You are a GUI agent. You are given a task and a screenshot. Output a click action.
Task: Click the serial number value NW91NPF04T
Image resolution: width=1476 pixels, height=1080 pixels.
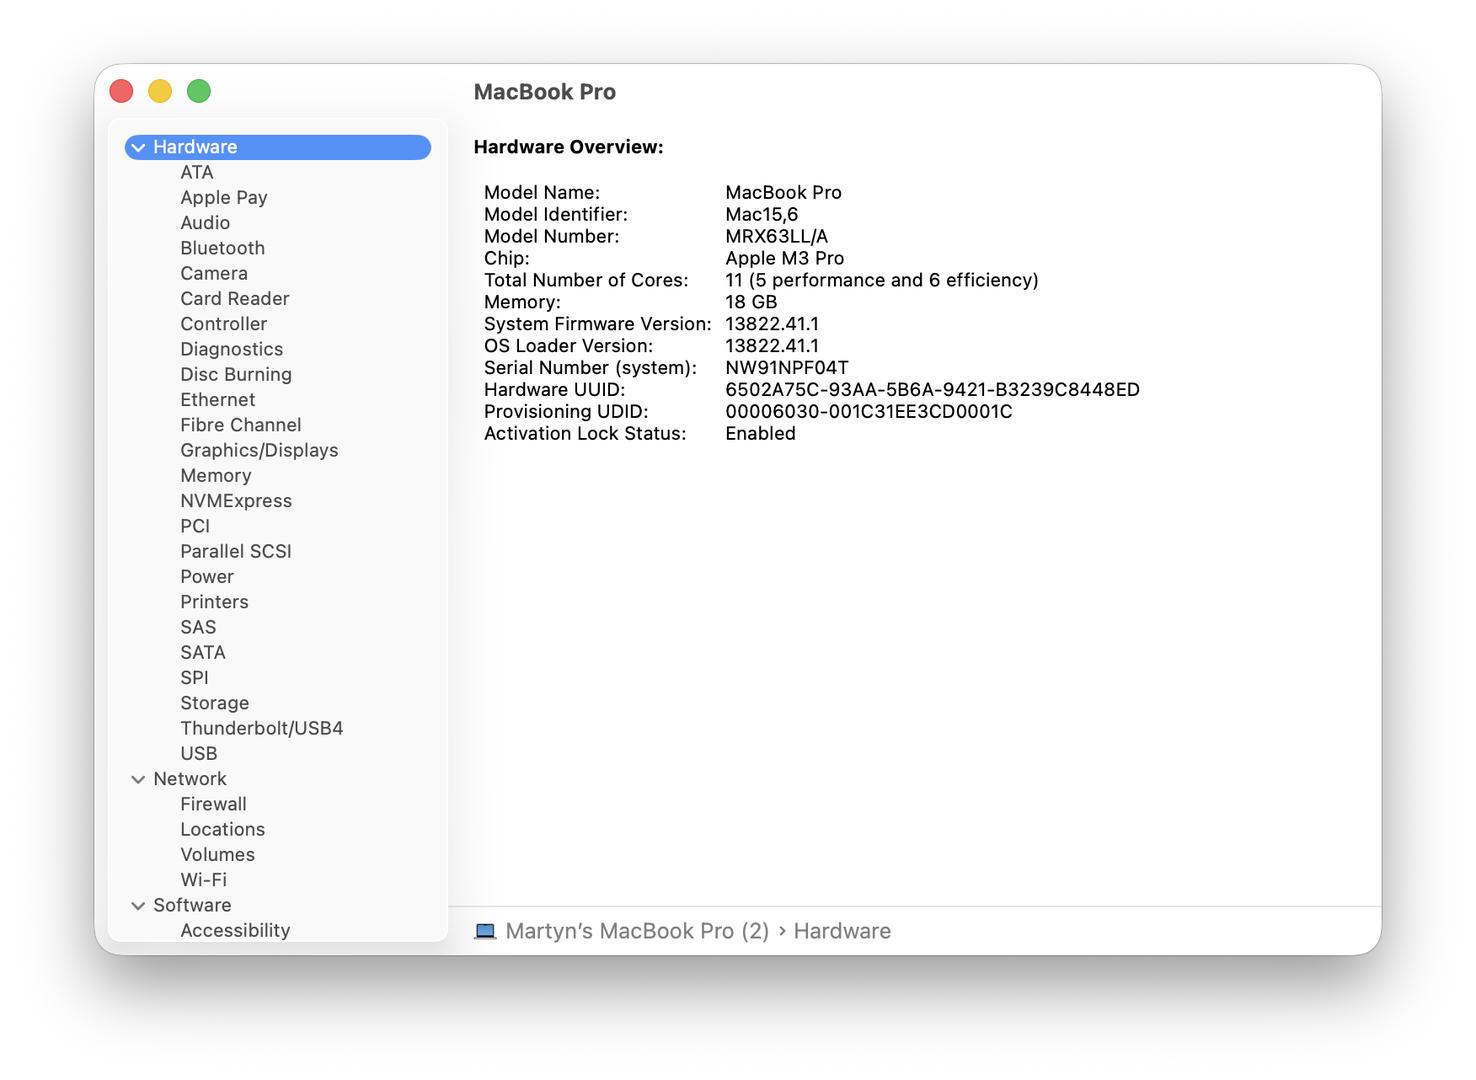pyautogui.click(x=786, y=368)
